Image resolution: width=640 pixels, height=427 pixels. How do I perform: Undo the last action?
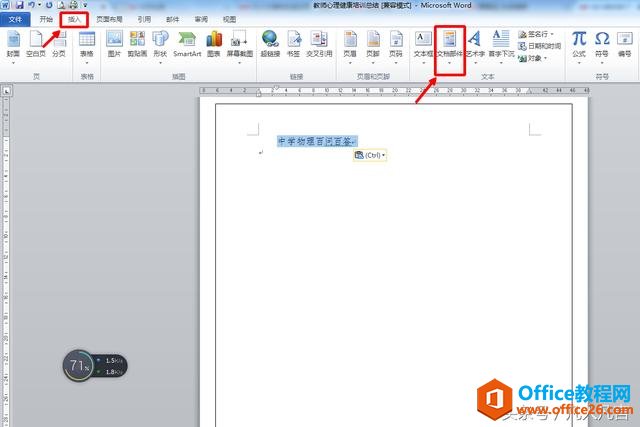(31, 5)
